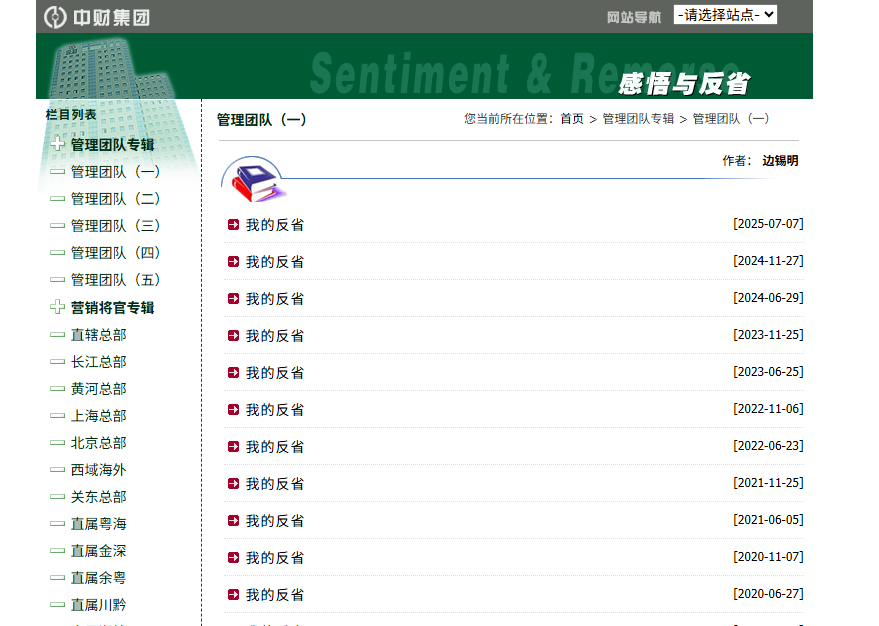Expand the 管理团队专辑 plus icon

[58, 145]
